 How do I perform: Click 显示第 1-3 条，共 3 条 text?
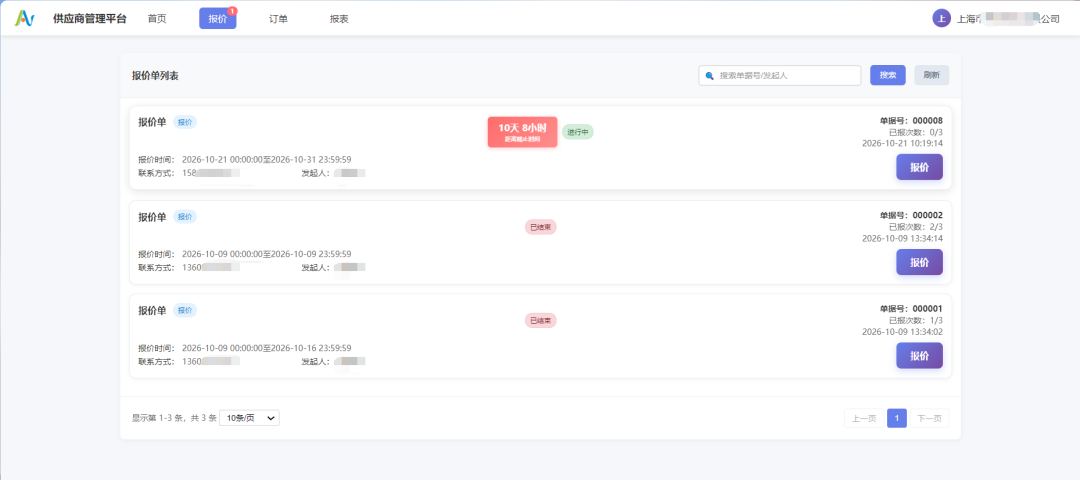tap(174, 418)
